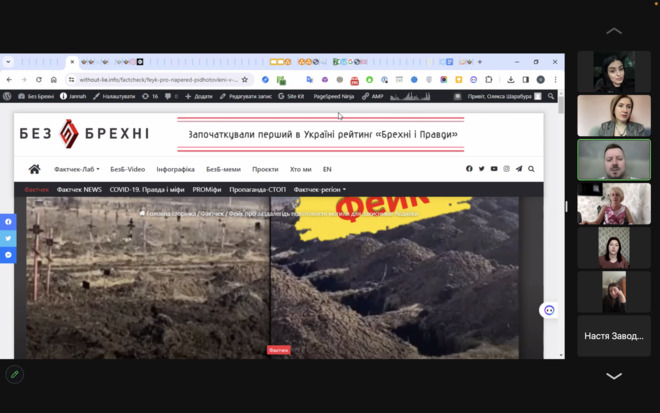Image resolution: width=660 pixels, height=413 pixels.
Task: Expand the Фактчек-Лаб dropdown menu
Action: tap(77, 169)
